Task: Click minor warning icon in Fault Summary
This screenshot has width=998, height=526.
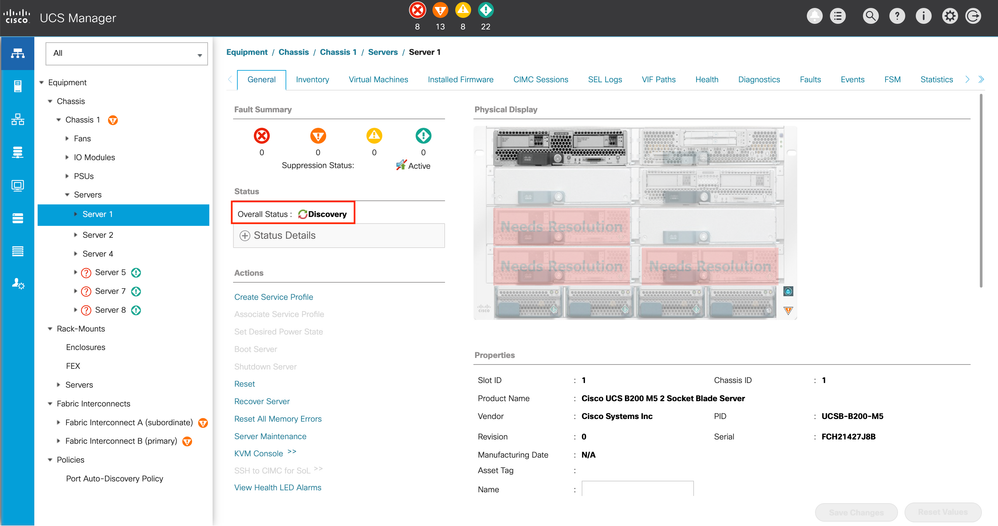Action: pos(374,136)
